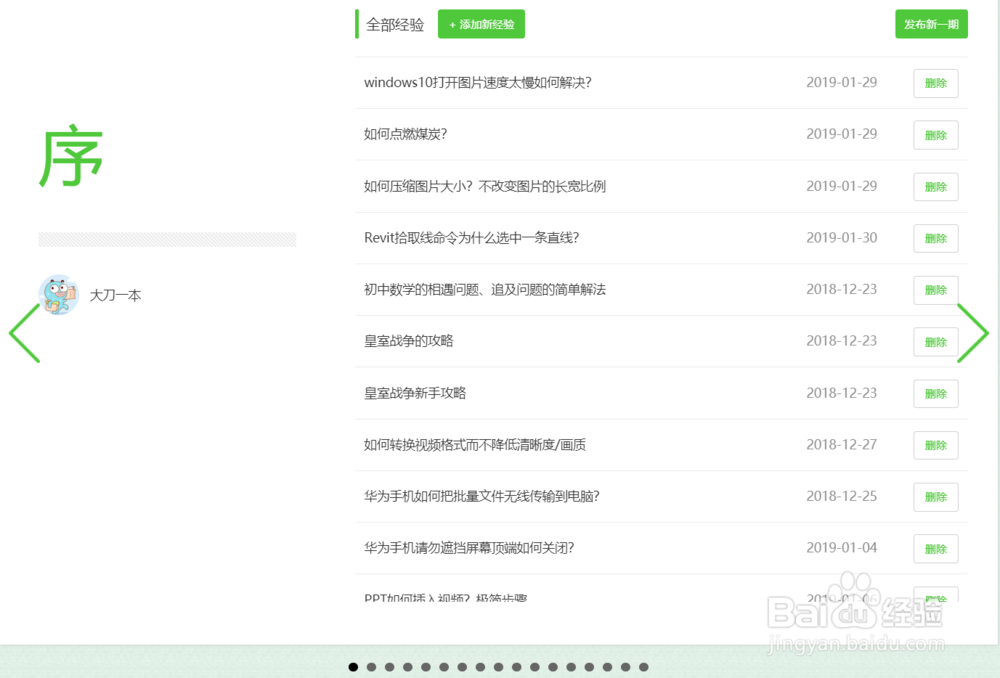Open the 华为手机批量文件无线传输 article
The height and width of the screenshot is (678, 1000).
480,496
